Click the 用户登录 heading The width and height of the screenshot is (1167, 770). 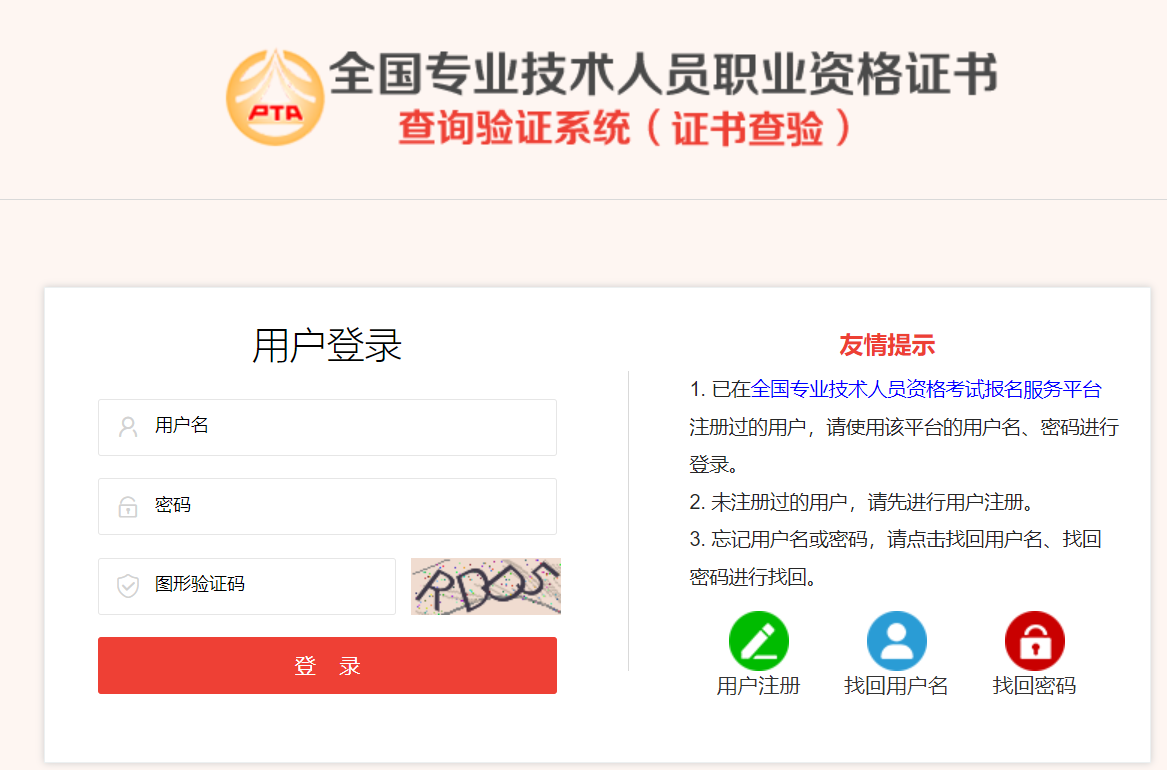tap(327, 345)
